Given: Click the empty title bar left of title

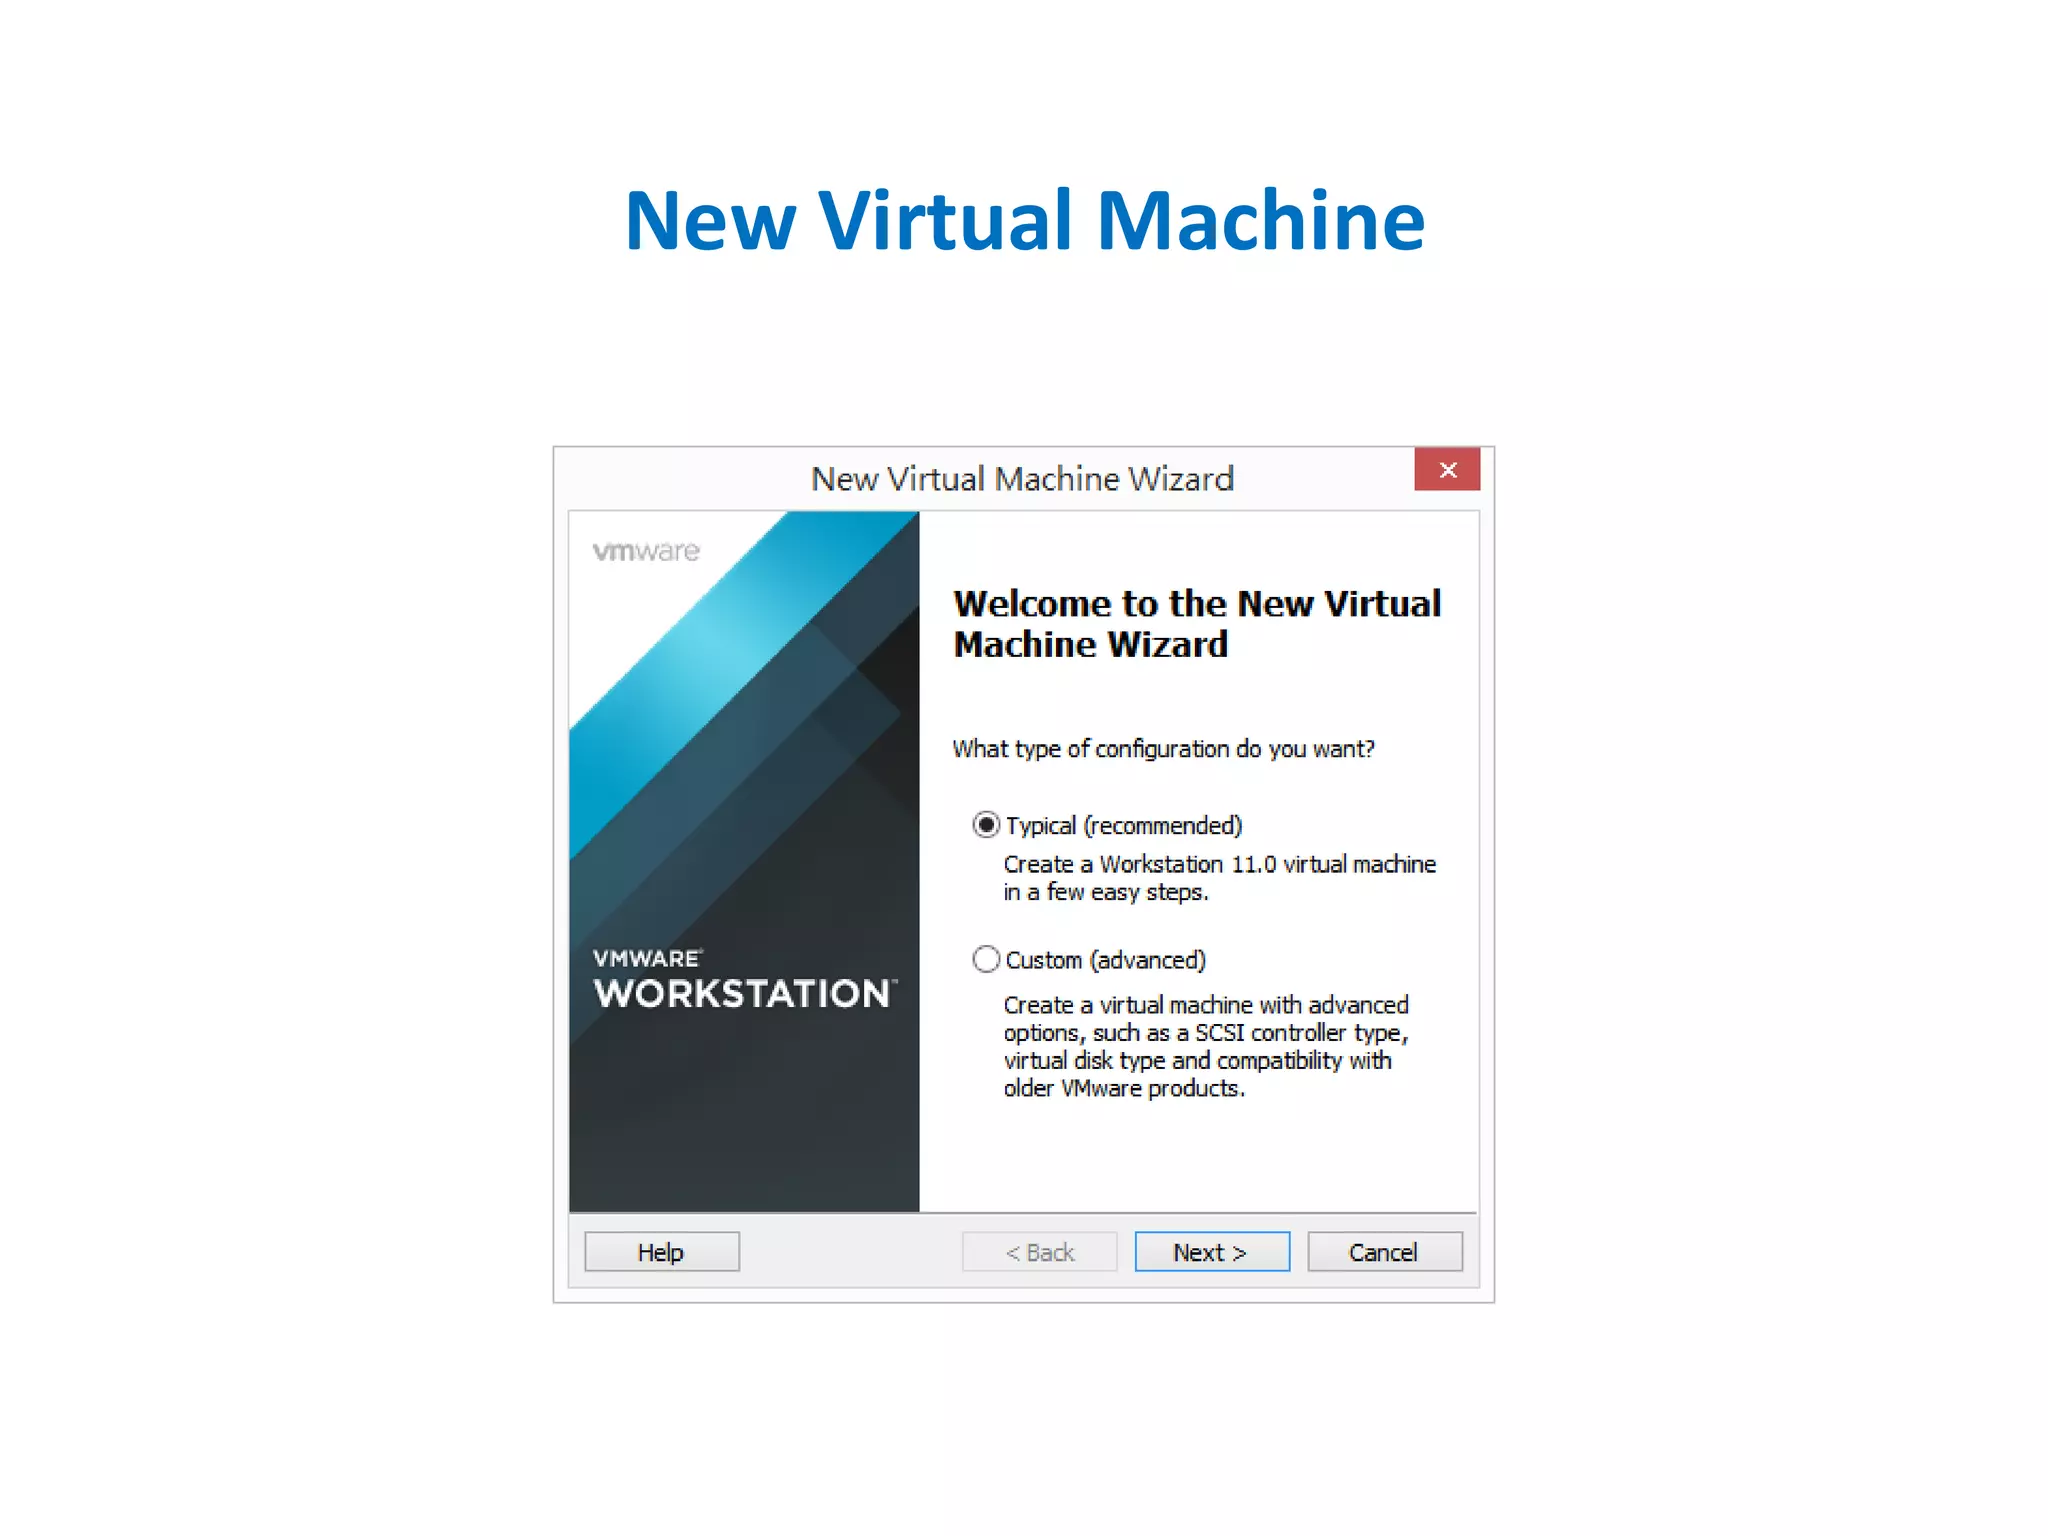Looking at the screenshot, I should tap(680, 479).
